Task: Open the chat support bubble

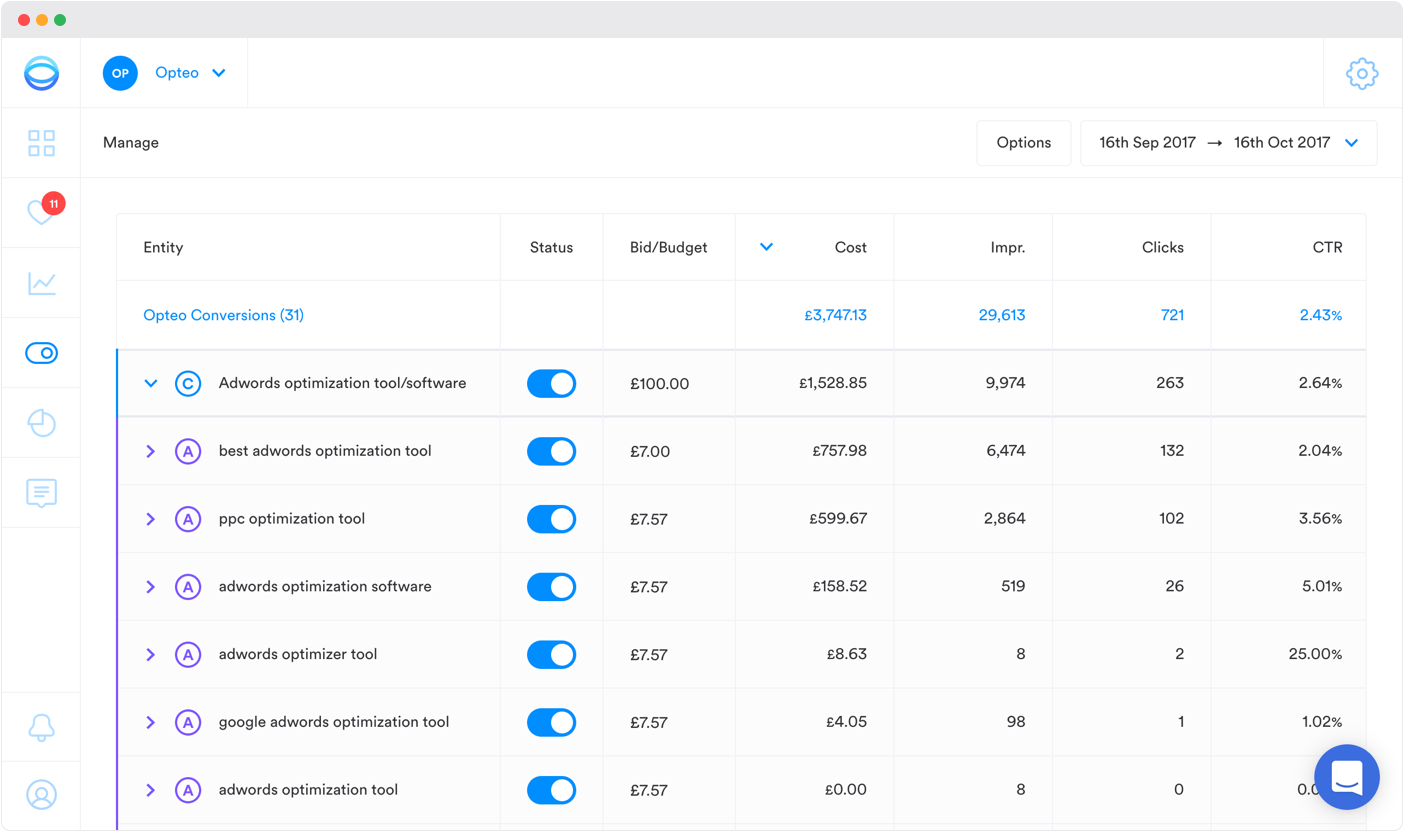Action: tap(1347, 777)
